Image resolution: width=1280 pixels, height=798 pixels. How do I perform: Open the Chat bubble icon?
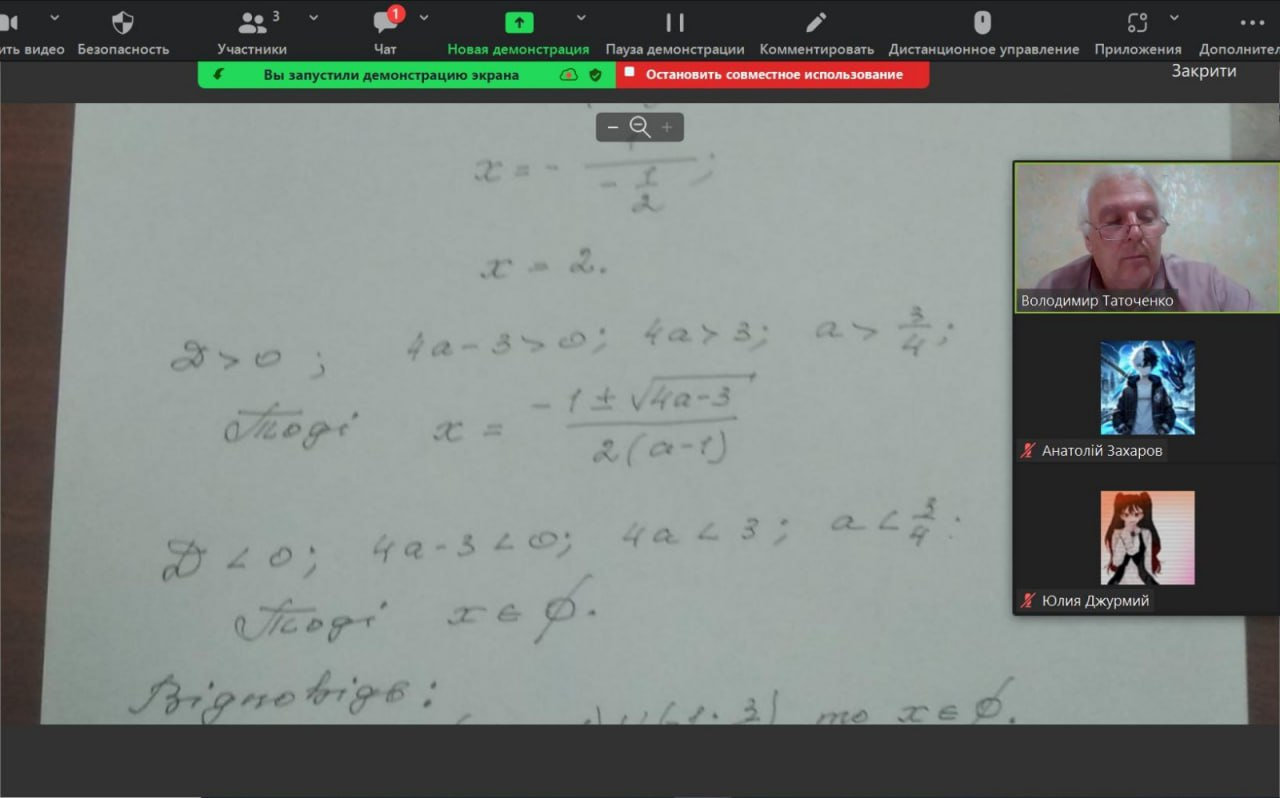385,22
